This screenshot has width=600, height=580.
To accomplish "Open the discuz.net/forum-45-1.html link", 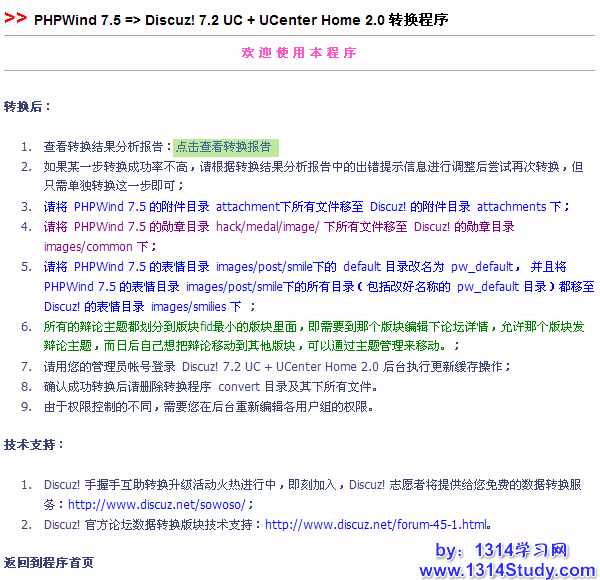I will pyautogui.click(x=376, y=525).
